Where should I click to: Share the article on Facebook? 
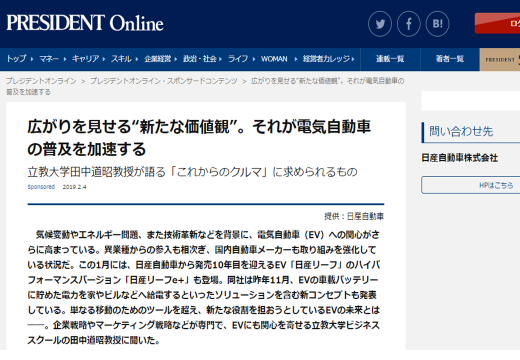click(409, 24)
